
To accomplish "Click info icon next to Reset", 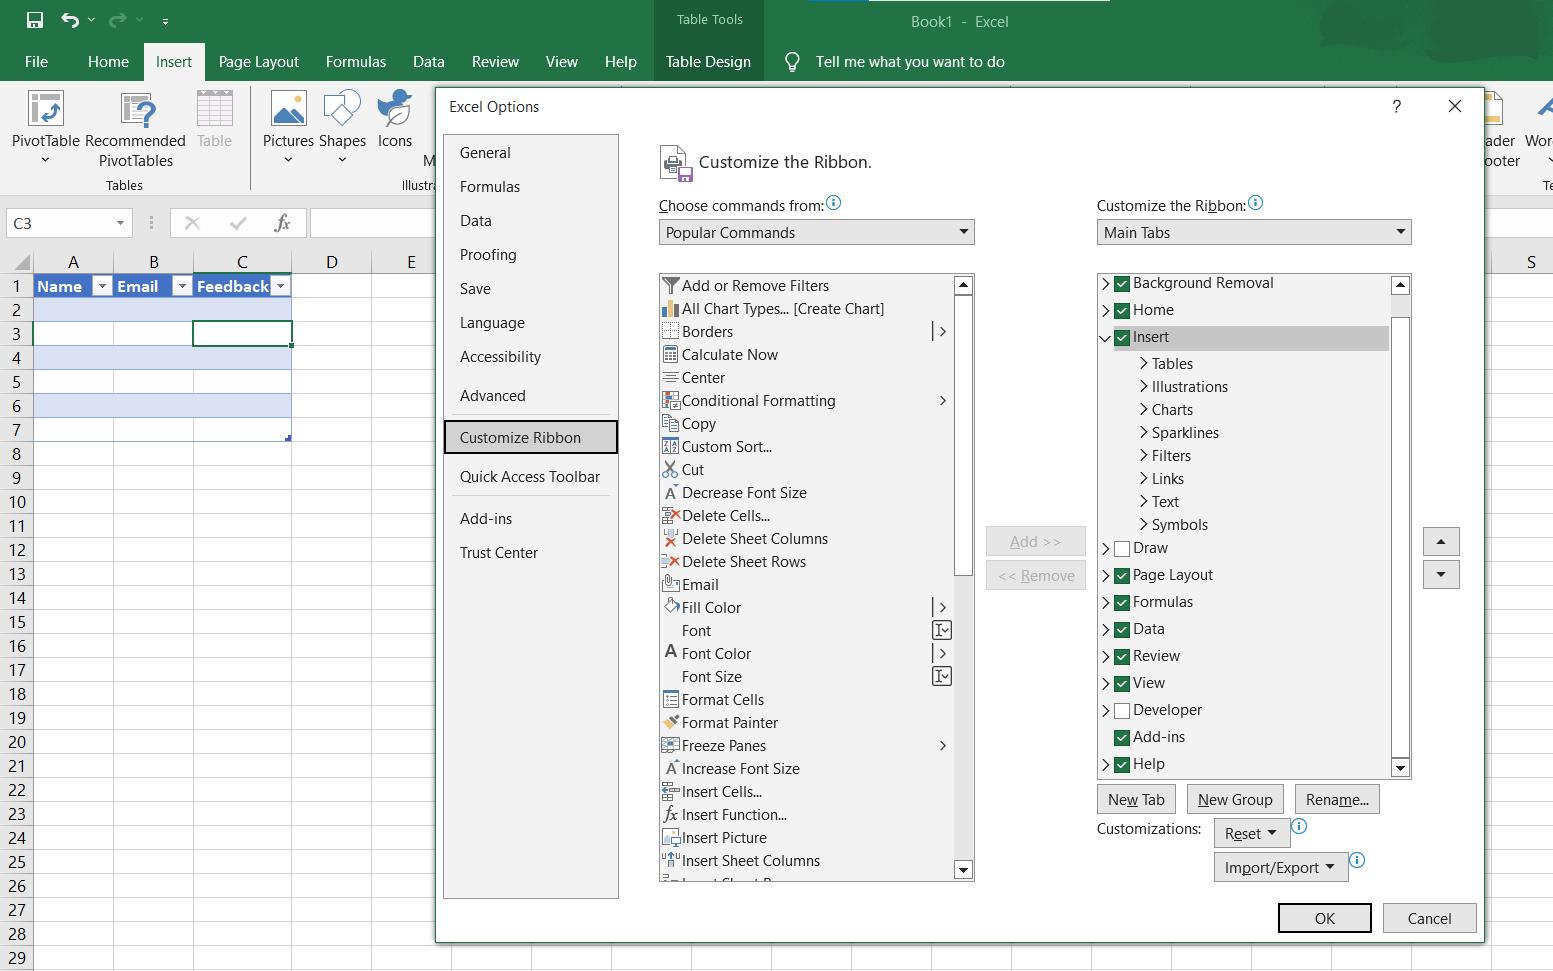I will click(1299, 826).
